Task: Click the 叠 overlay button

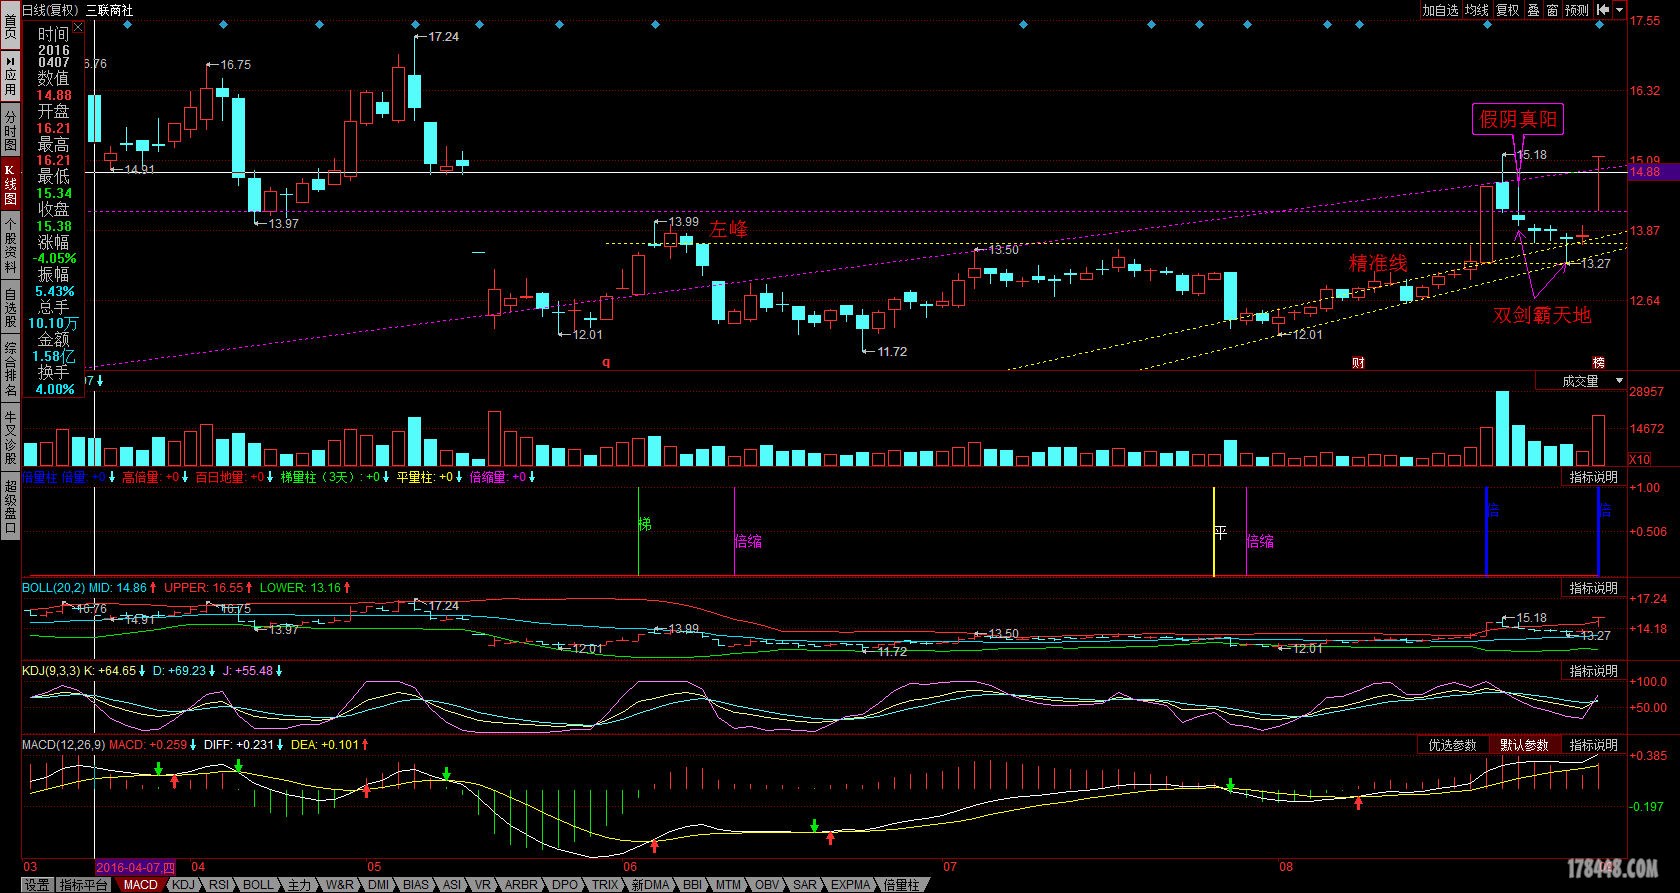Action: (1533, 10)
